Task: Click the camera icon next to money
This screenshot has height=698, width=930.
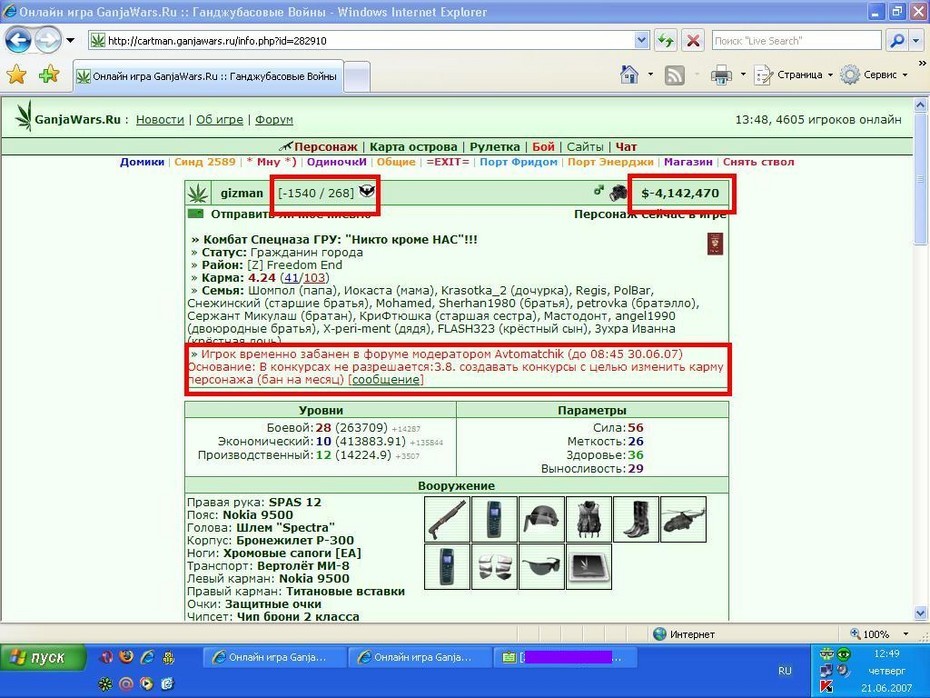Action: coord(619,193)
